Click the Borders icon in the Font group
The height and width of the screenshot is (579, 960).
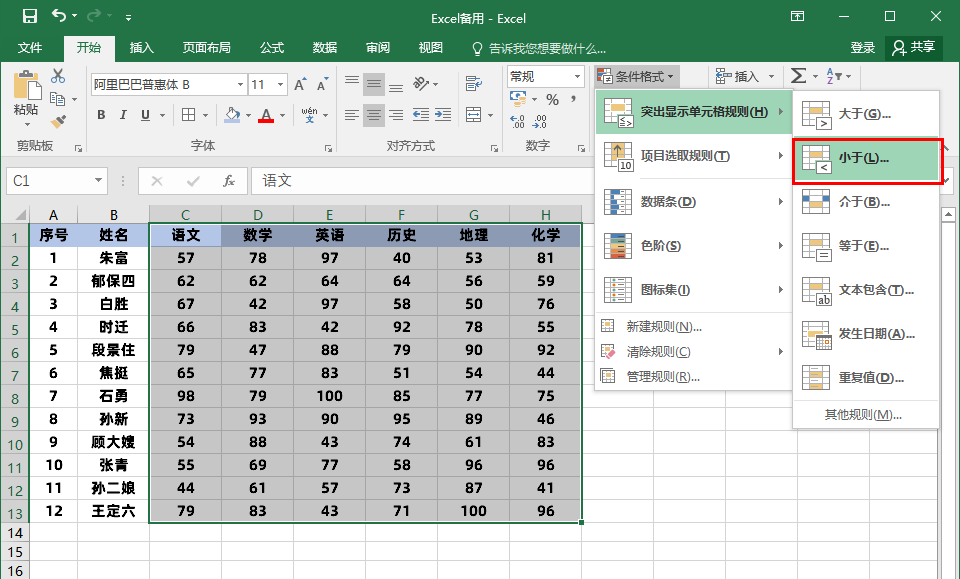pyautogui.click(x=186, y=115)
